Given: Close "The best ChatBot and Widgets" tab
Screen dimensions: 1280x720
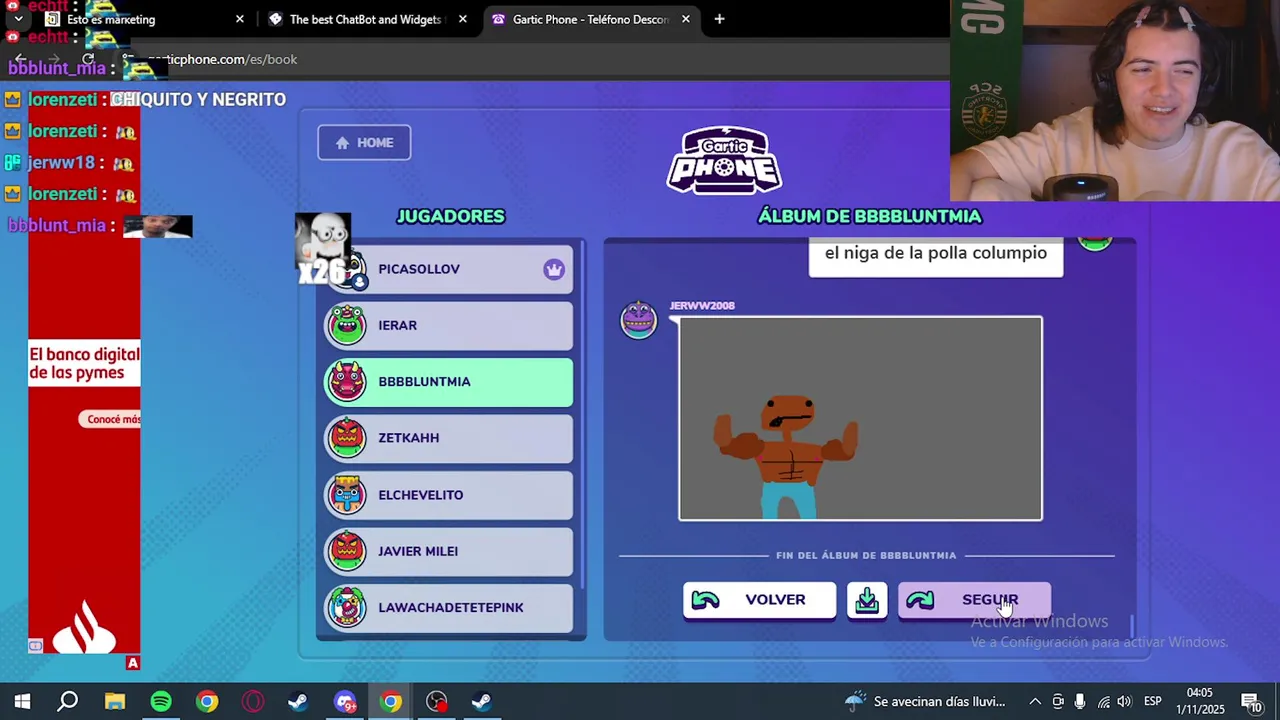Looking at the screenshot, I should 462,19.
